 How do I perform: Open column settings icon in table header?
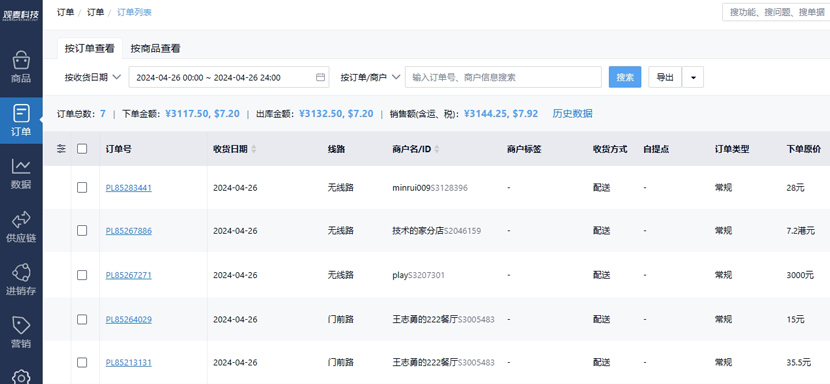[x=61, y=149]
